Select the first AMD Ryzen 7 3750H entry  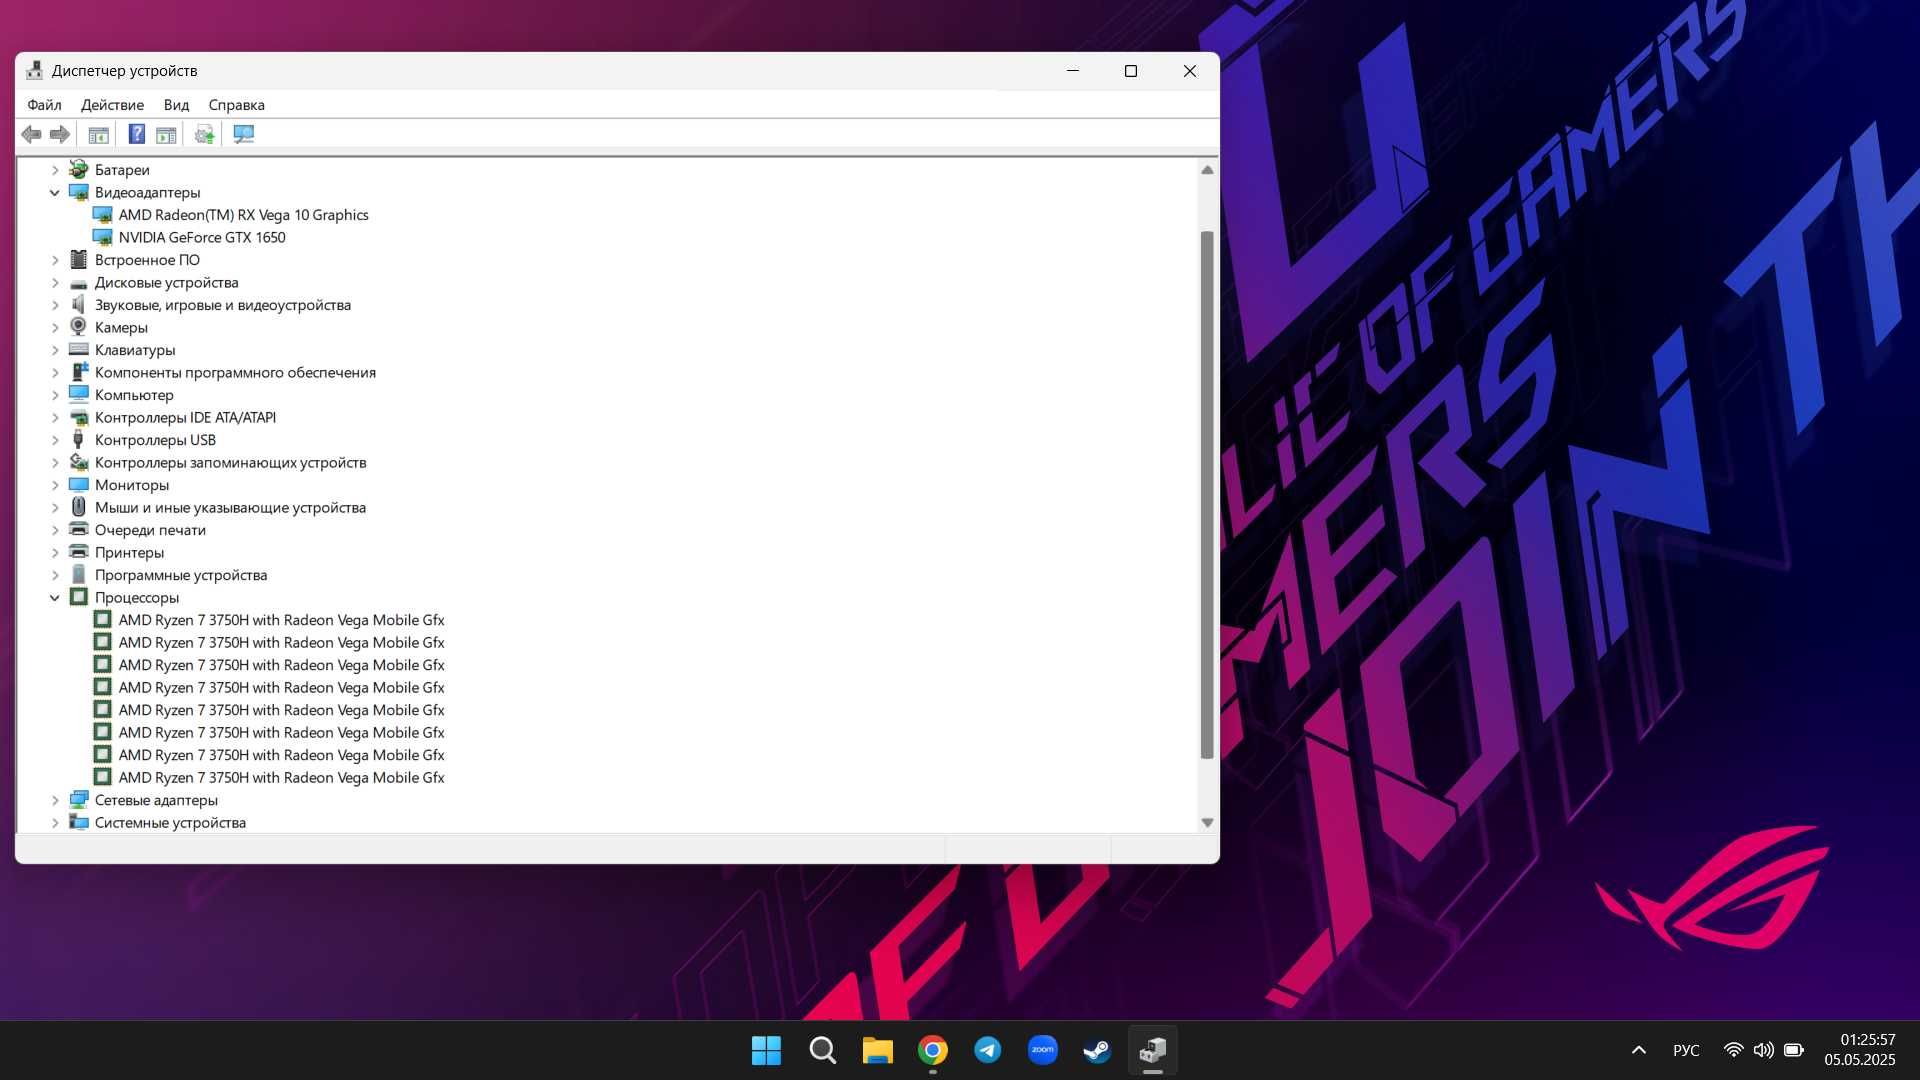coord(281,620)
